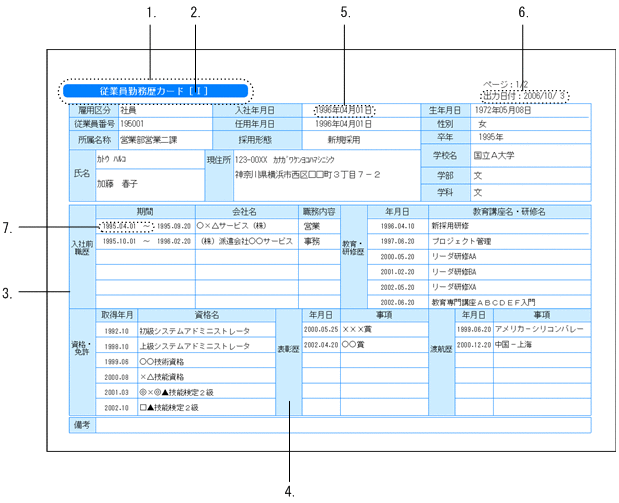The image size is (619, 503).
Task: Select the 神奈川県横浜市西区 address line
Action: coord(308,175)
